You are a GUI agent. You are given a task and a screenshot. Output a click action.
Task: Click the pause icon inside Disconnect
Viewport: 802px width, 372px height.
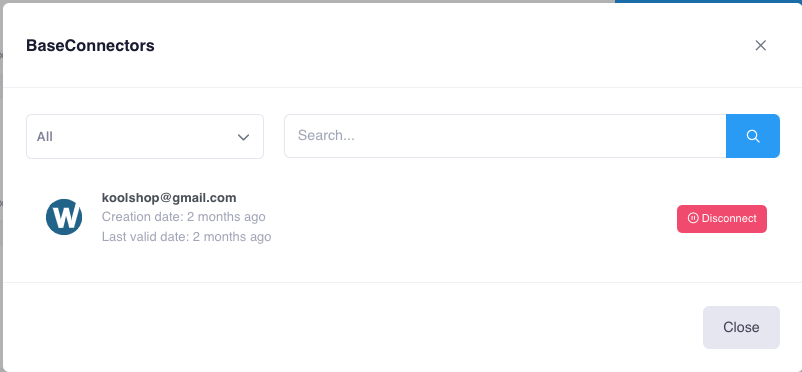693,218
